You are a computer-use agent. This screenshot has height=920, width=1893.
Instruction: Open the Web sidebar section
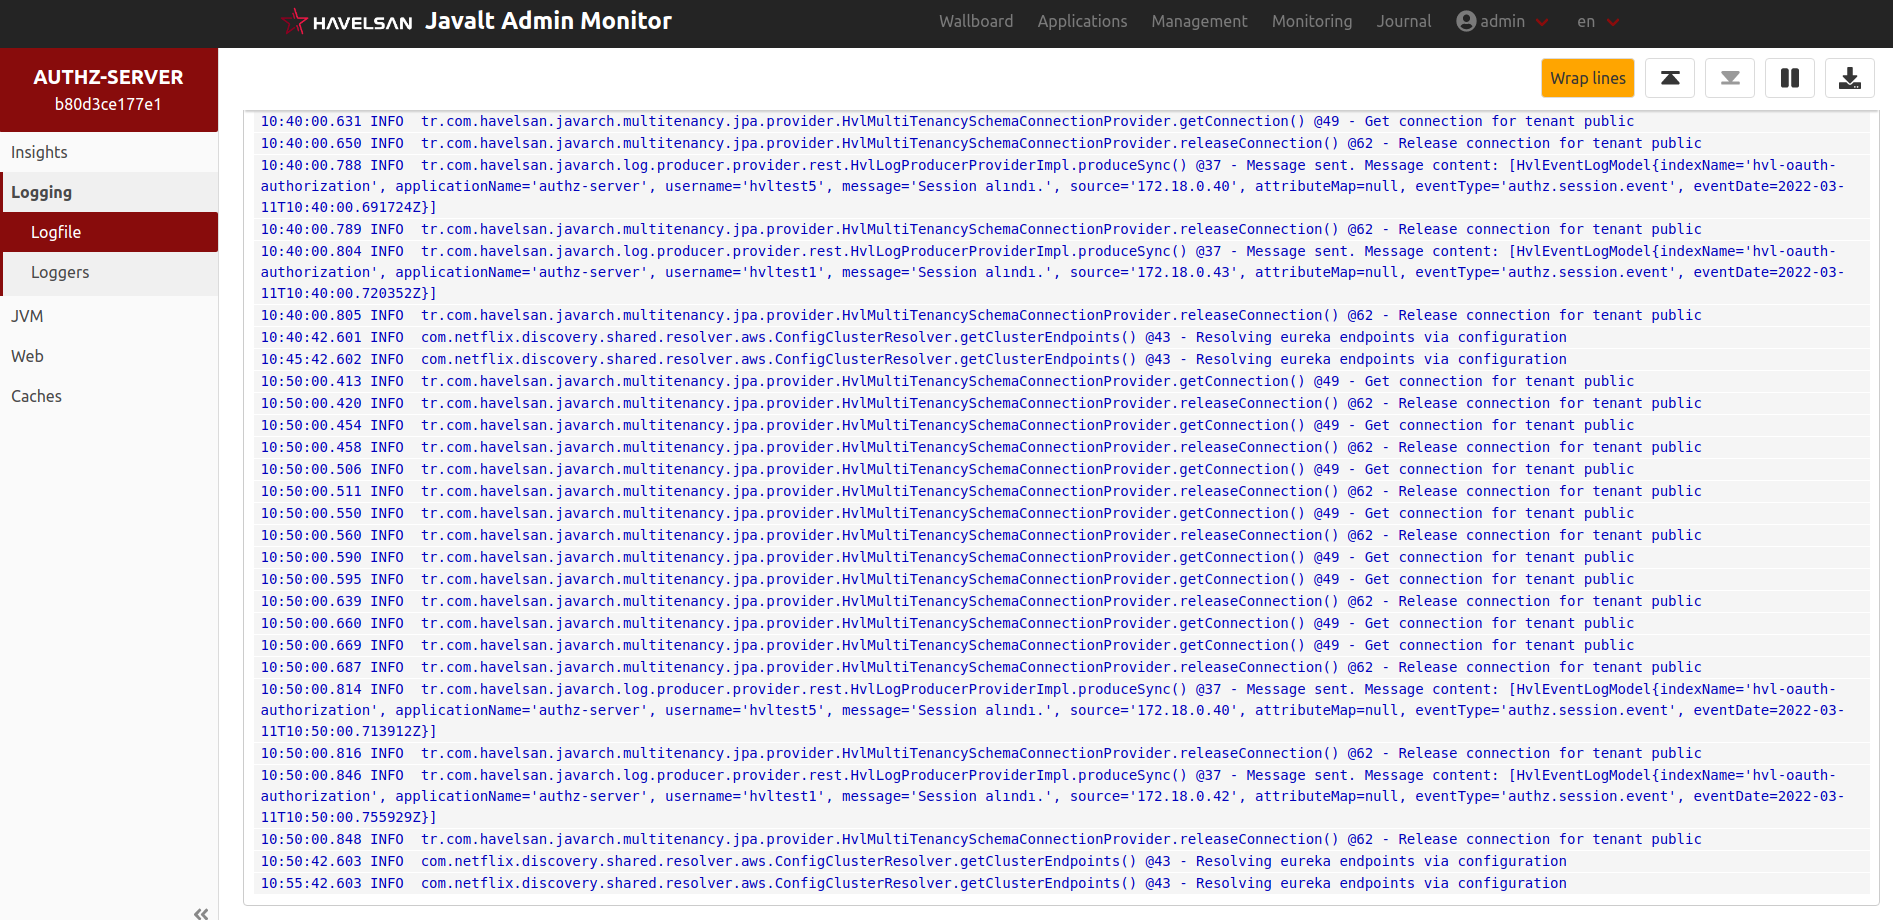tap(109, 356)
